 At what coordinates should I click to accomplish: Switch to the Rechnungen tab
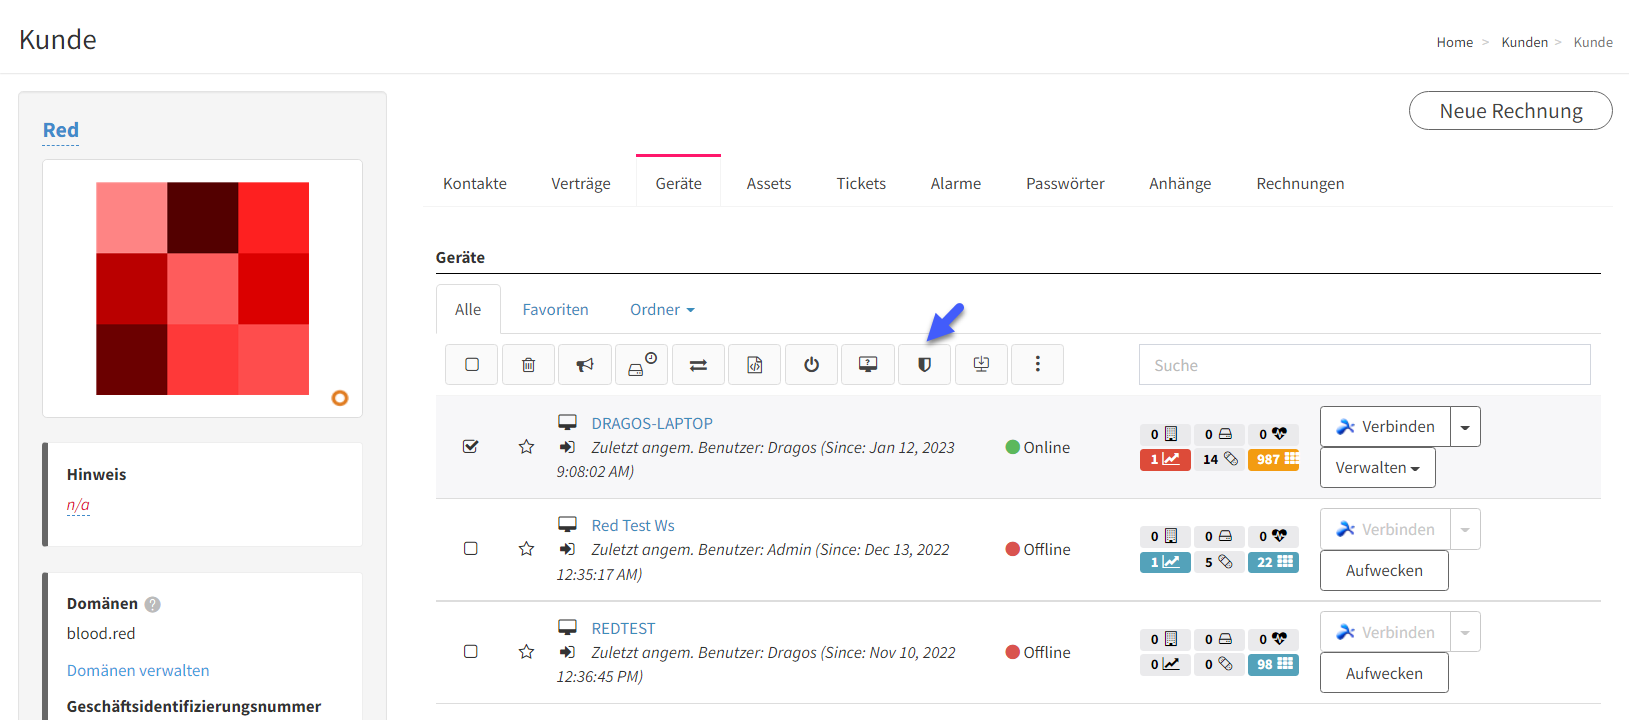(x=1300, y=183)
